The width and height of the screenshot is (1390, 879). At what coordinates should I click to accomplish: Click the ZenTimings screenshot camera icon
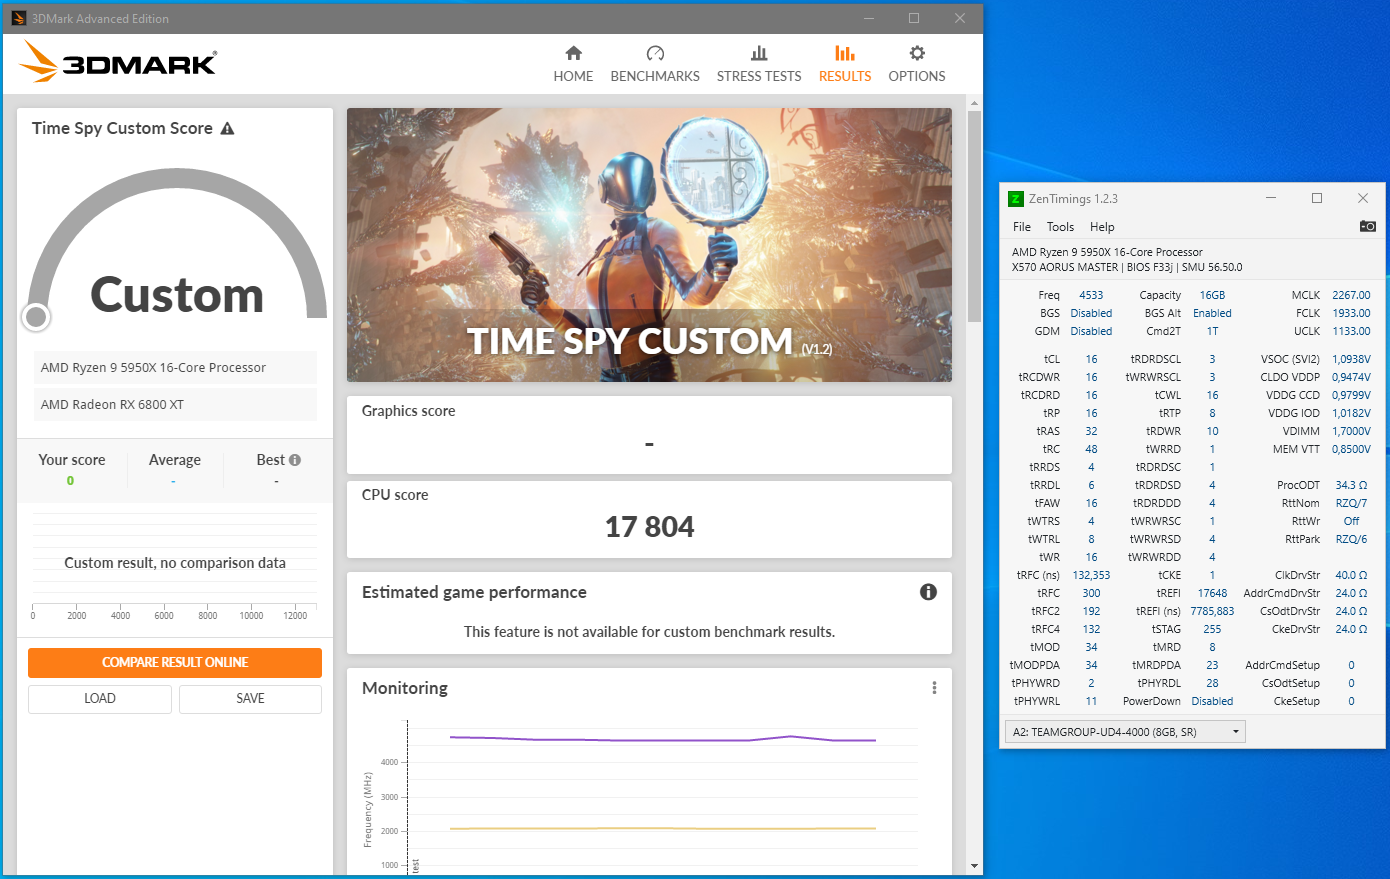pos(1368,226)
